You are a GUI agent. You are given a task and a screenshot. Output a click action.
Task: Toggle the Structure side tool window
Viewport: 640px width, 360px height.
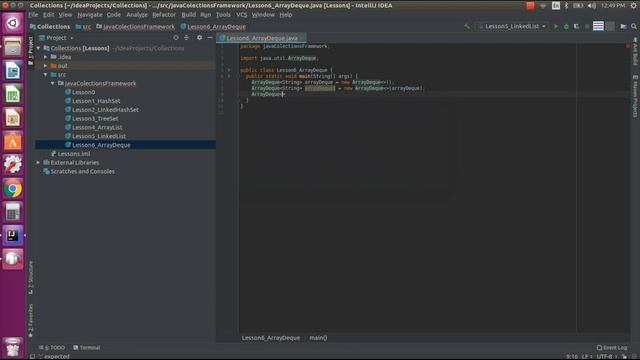[x=31, y=278]
